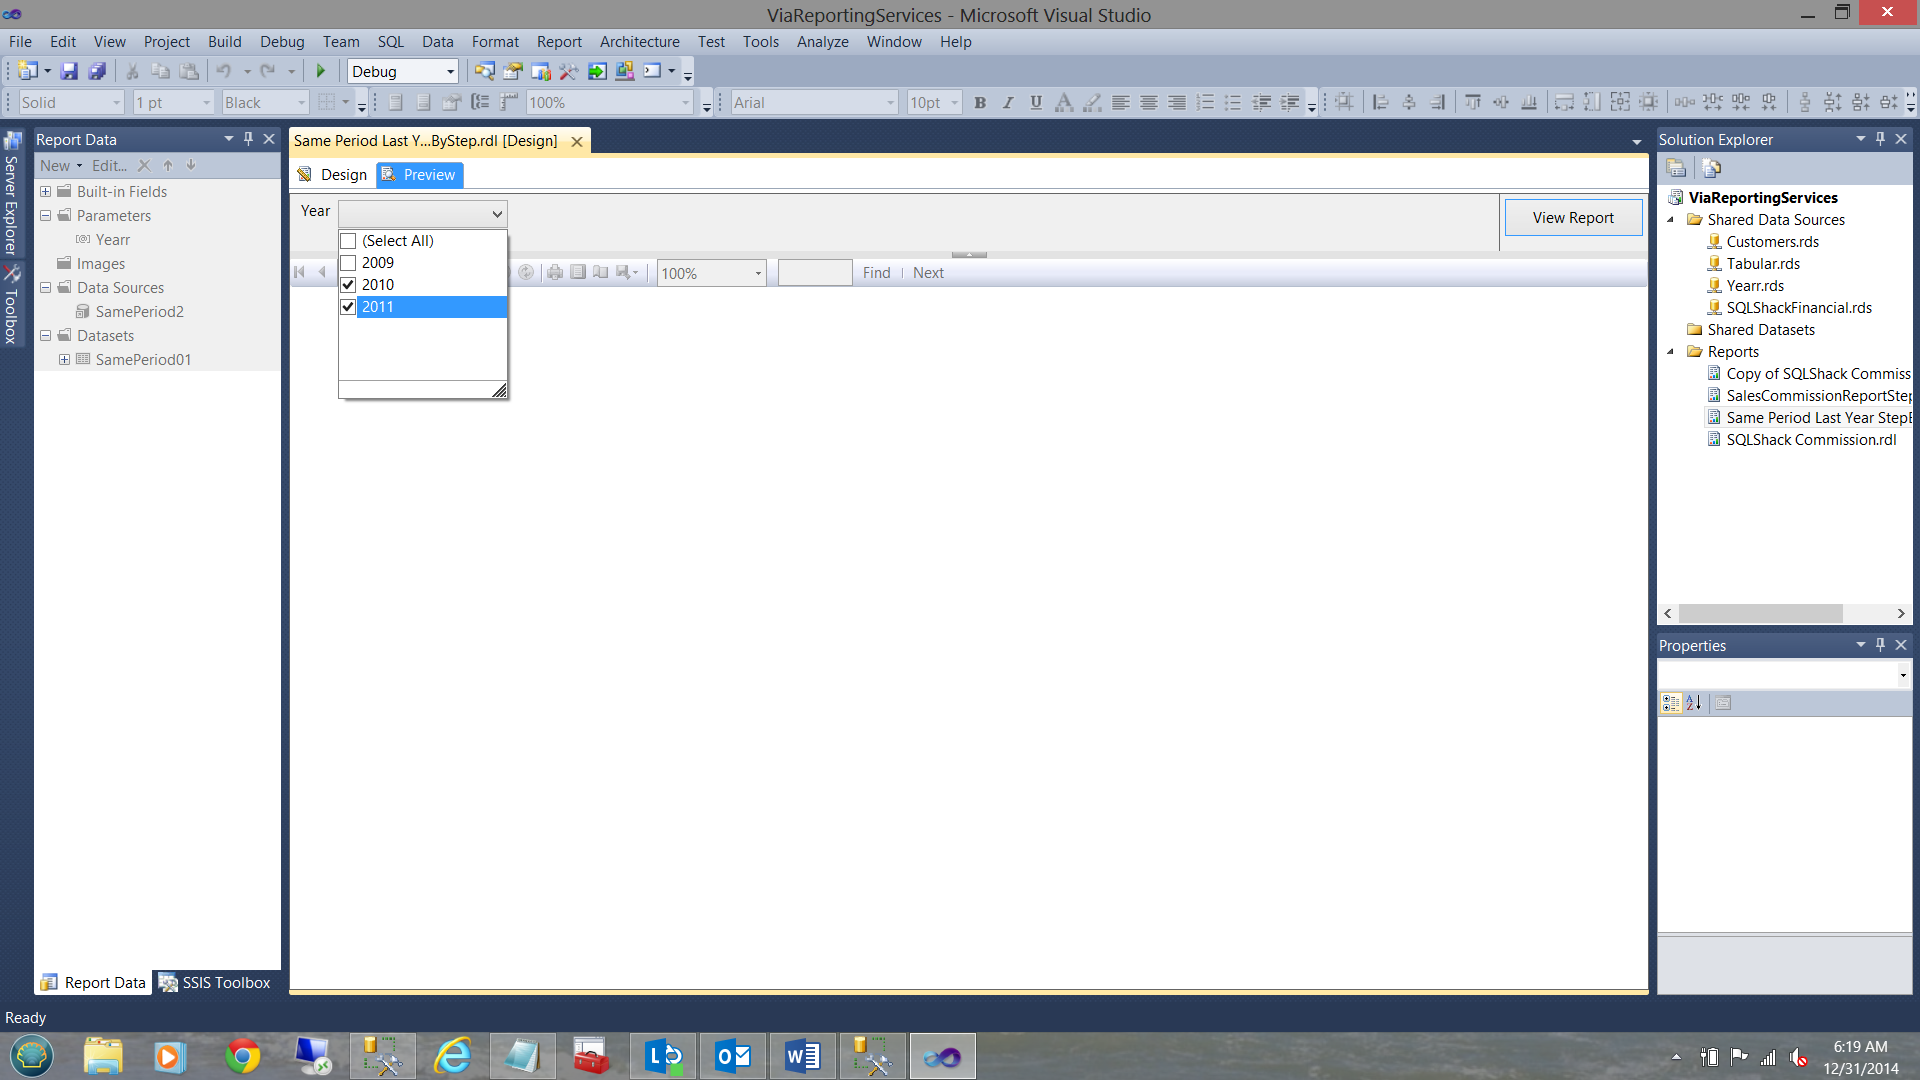Open the 100% zoom dropdown in preview toolbar
This screenshot has height=1080, width=1920.
(757, 273)
